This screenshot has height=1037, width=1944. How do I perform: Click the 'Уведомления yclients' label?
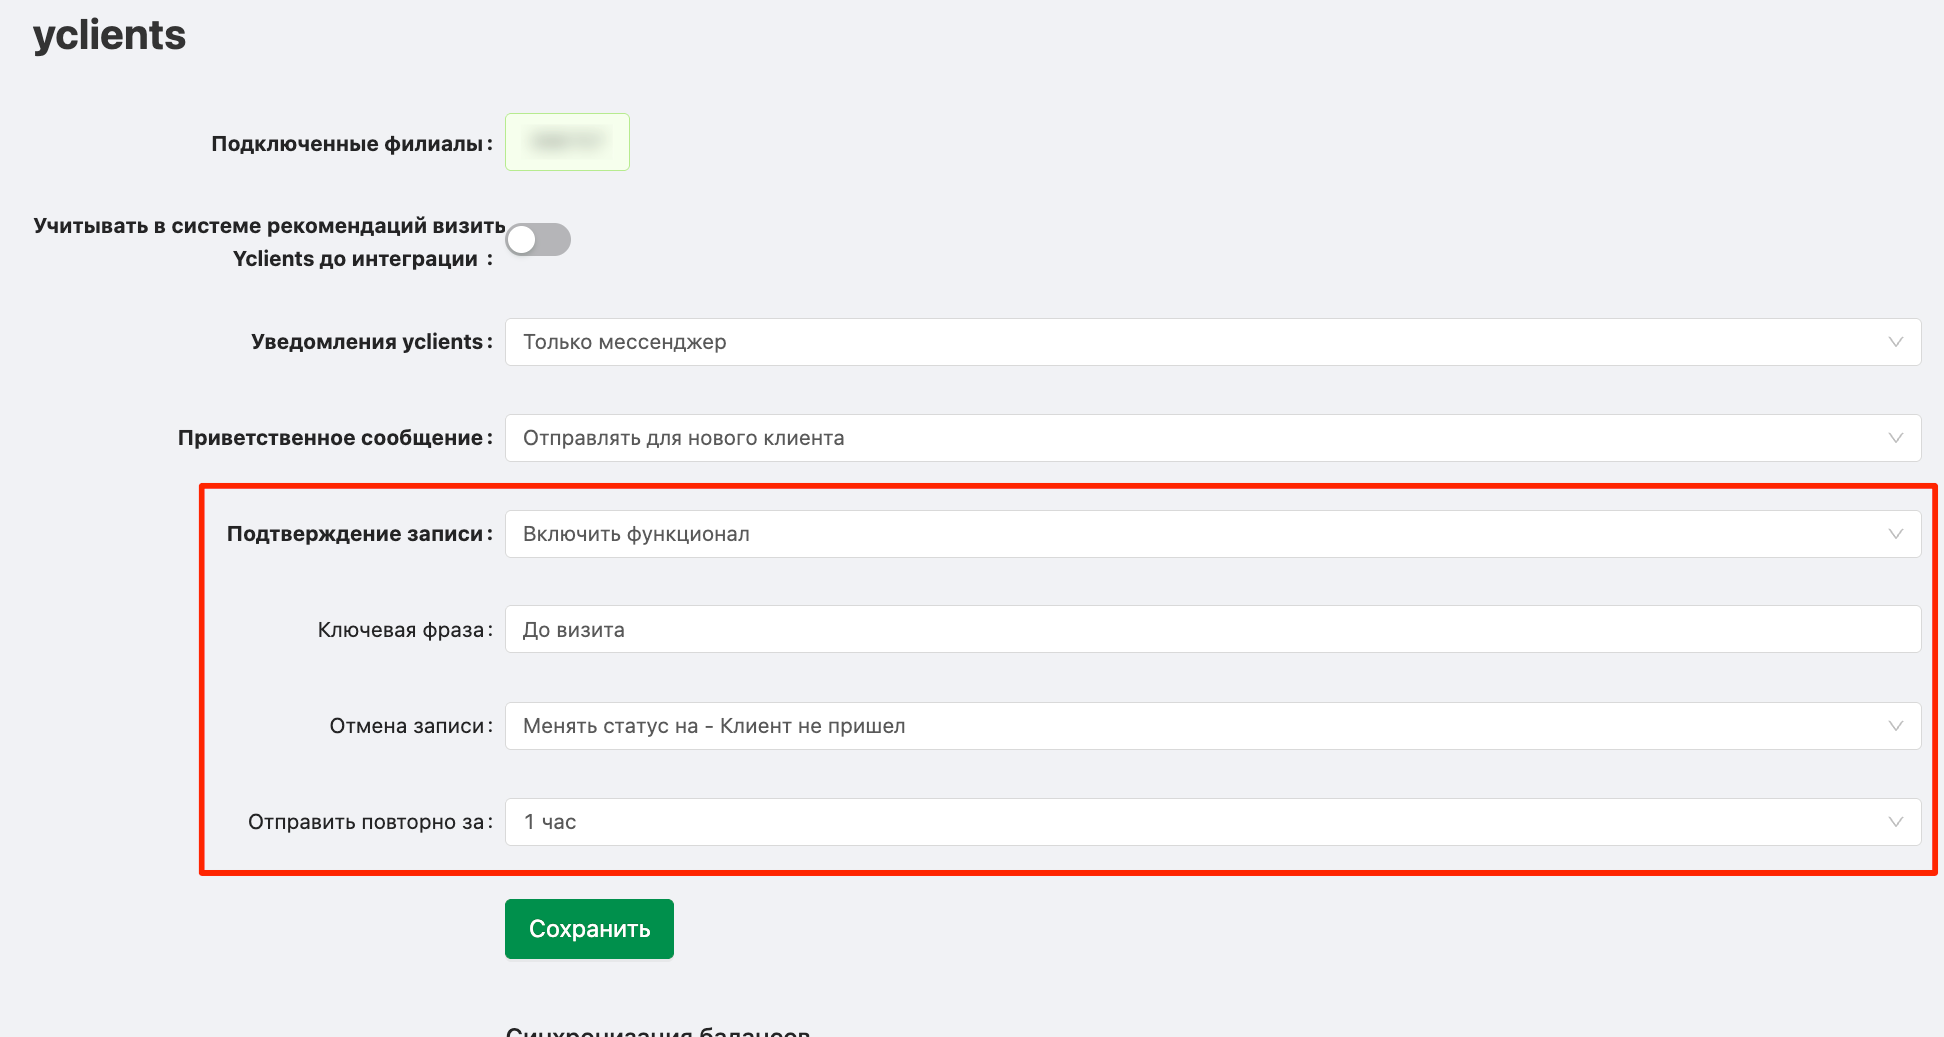pos(367,342)
